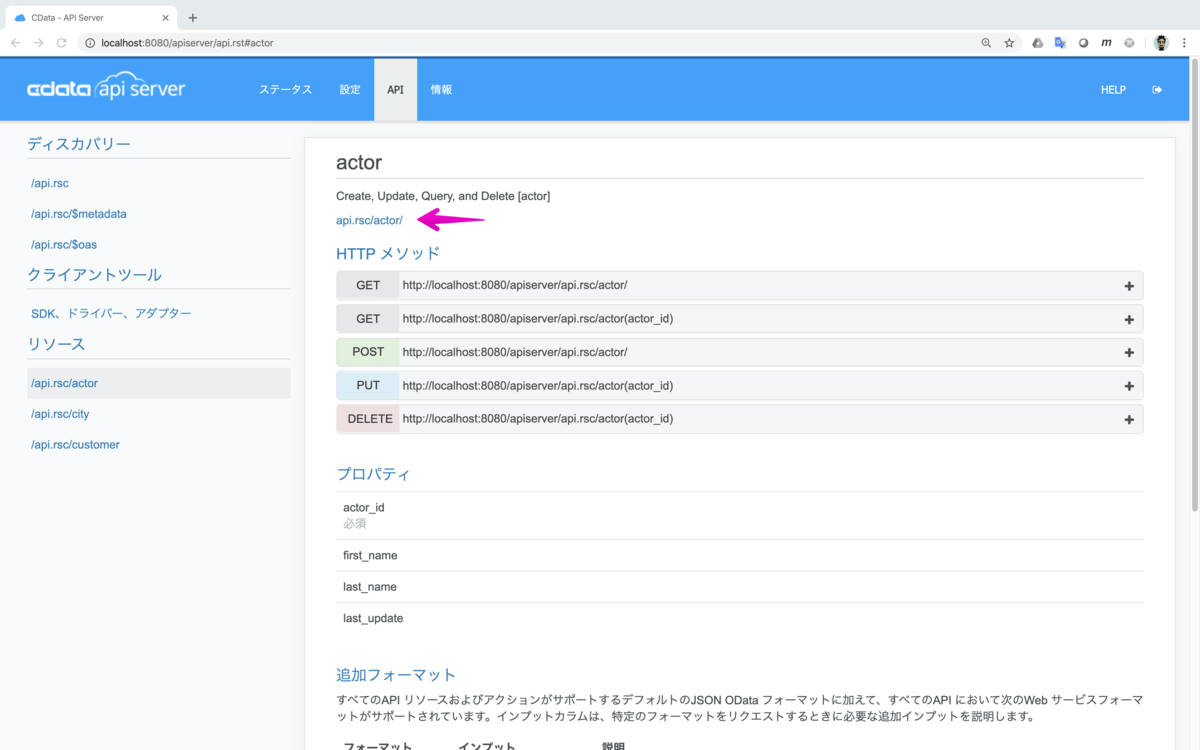The height and width of the screenshot is (750, 1200).
Task: Open the browser zoom magnifier icon
Action: point(986,43)
